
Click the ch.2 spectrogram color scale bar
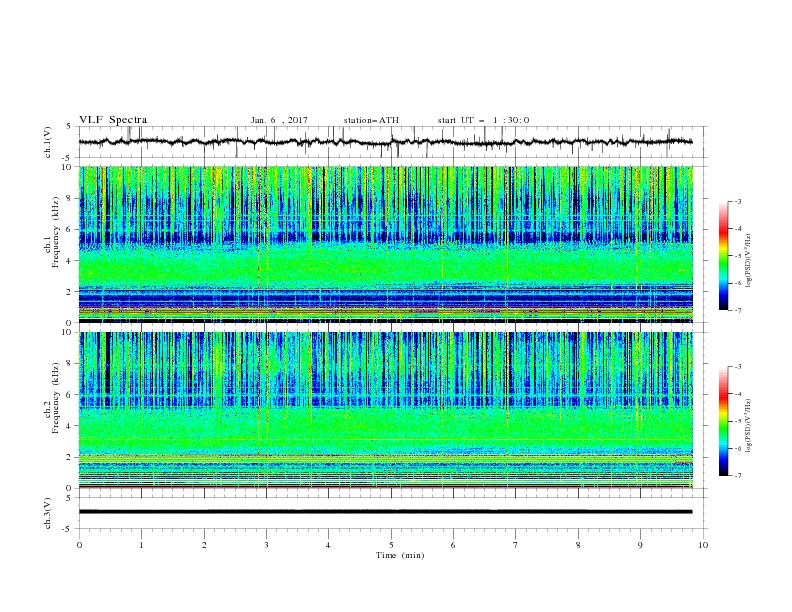pyautogui.click(x=723, y=421)
